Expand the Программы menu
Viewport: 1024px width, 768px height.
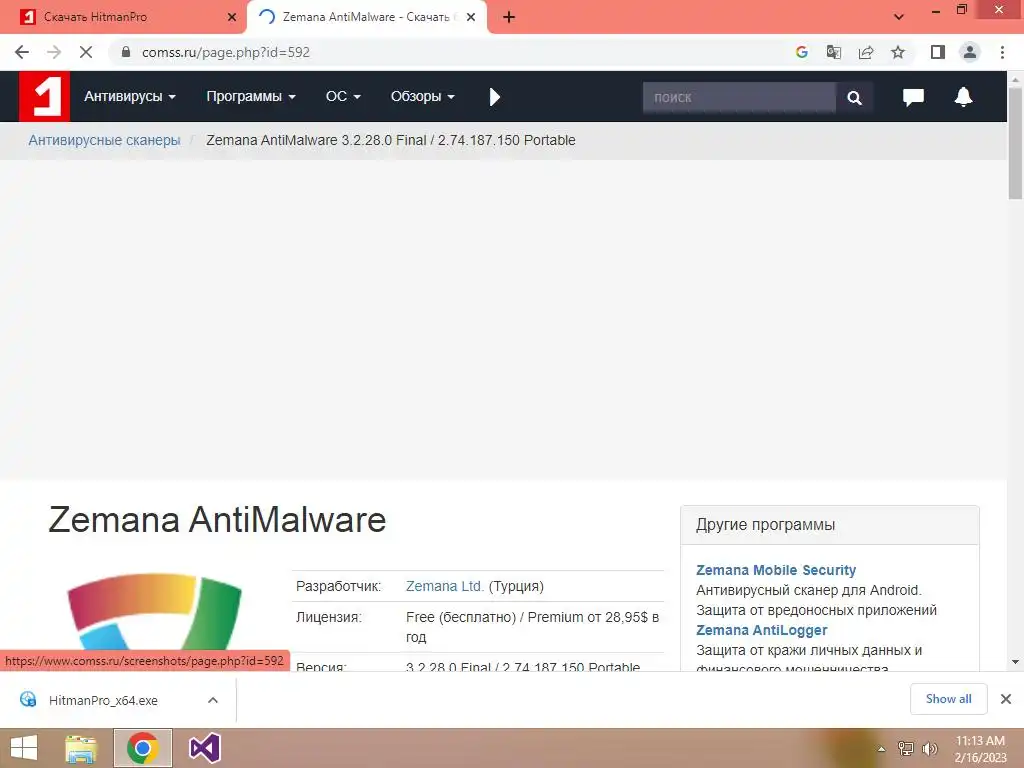[251, 97]
